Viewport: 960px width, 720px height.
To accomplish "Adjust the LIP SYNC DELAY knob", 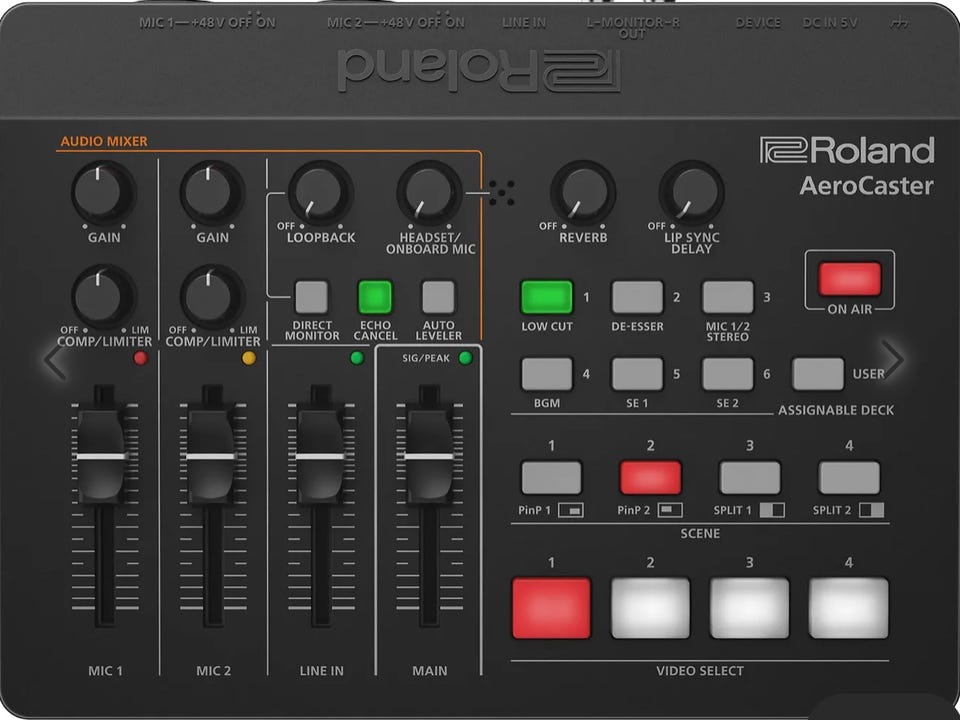I will pyautogui.click(x=690, y=193).
